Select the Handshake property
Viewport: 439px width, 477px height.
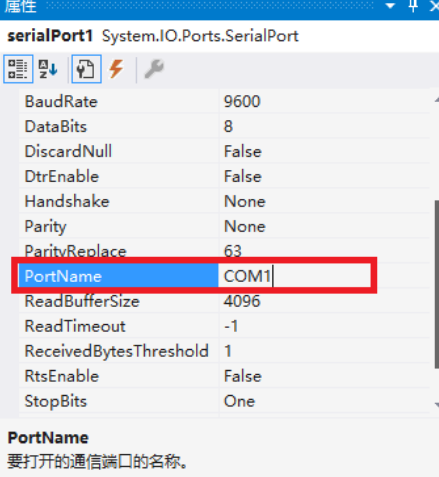[119, 201]
